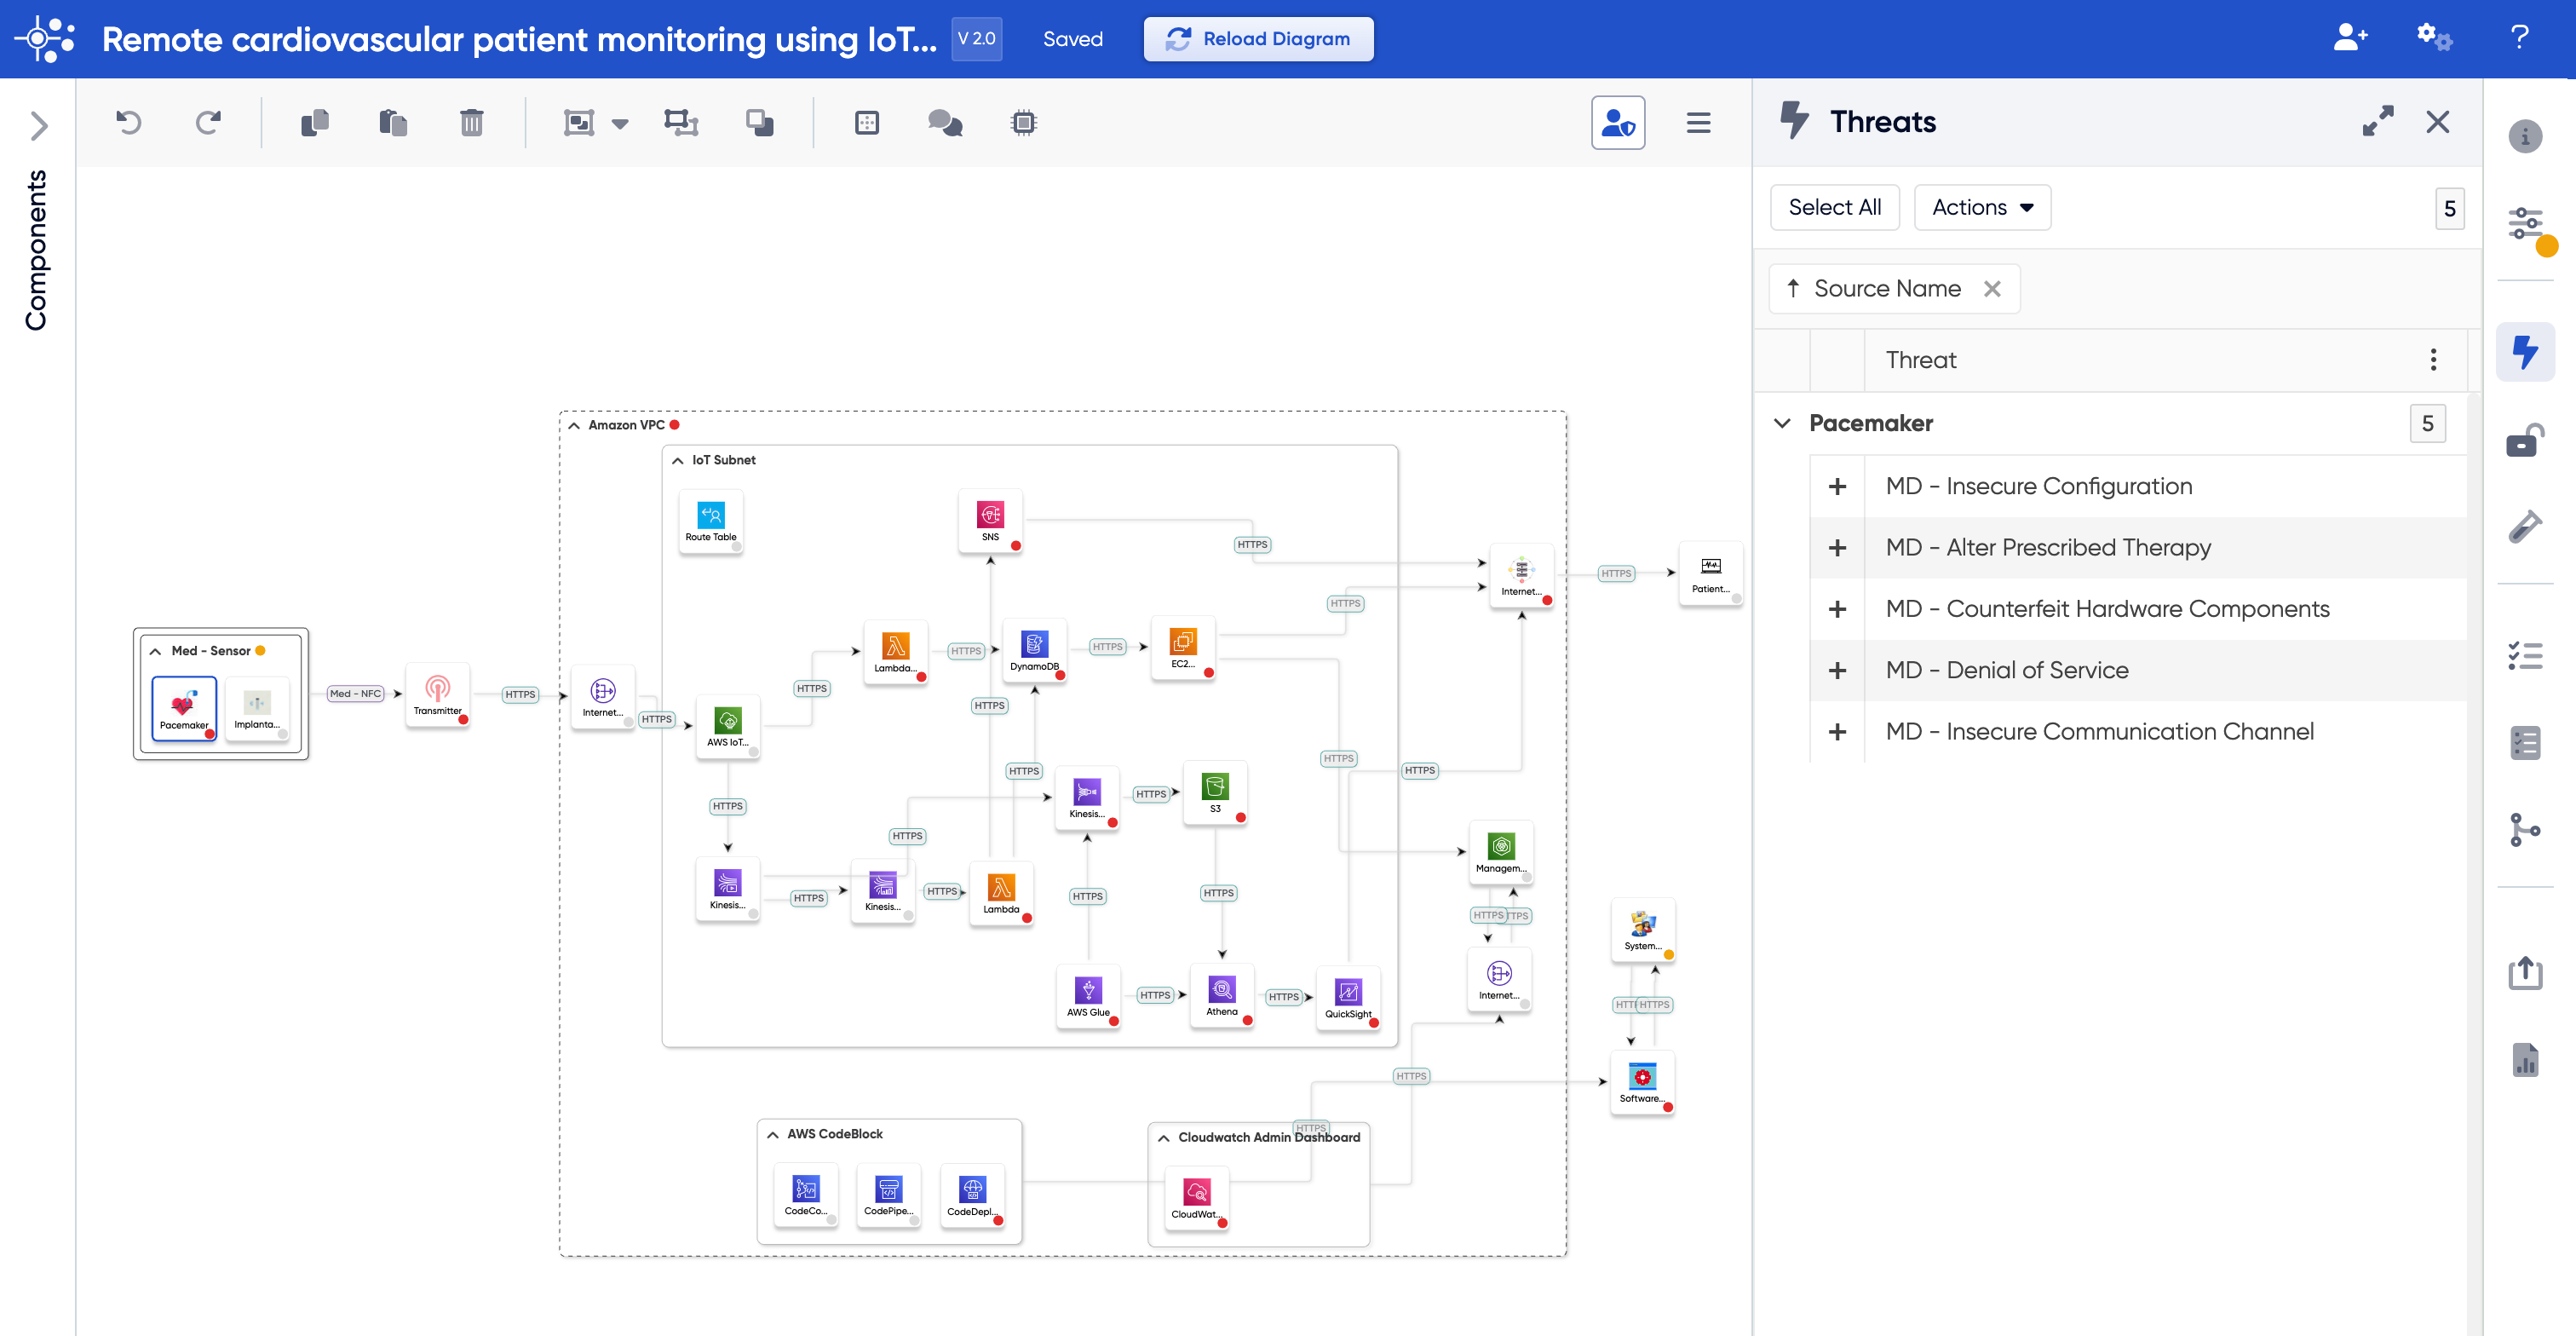This screenshot has width=2576, height=1336.
Task: Open the branch versions icon
Action: click(x=2525, y=829)
